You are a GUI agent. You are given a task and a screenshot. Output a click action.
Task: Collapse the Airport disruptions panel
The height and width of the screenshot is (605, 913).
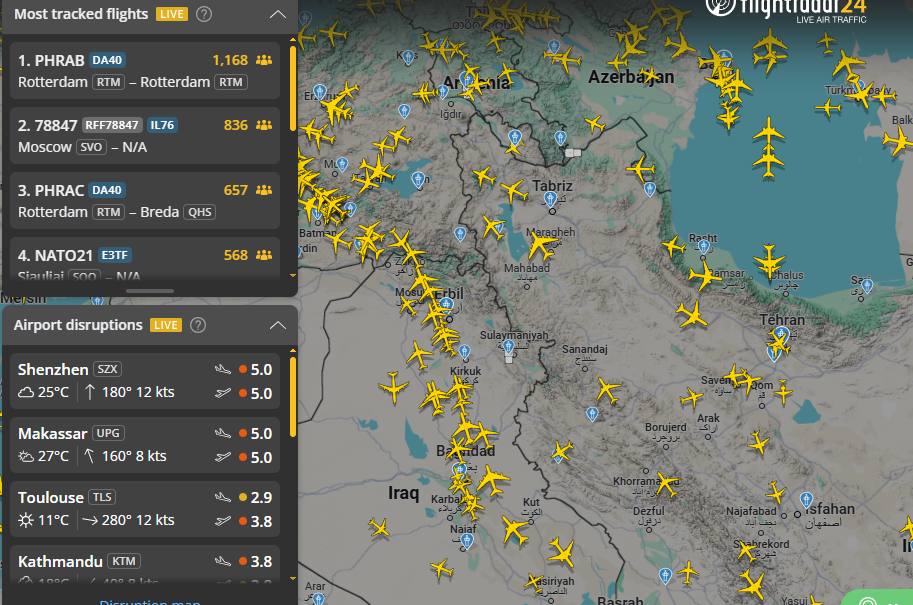coord(278,325)
